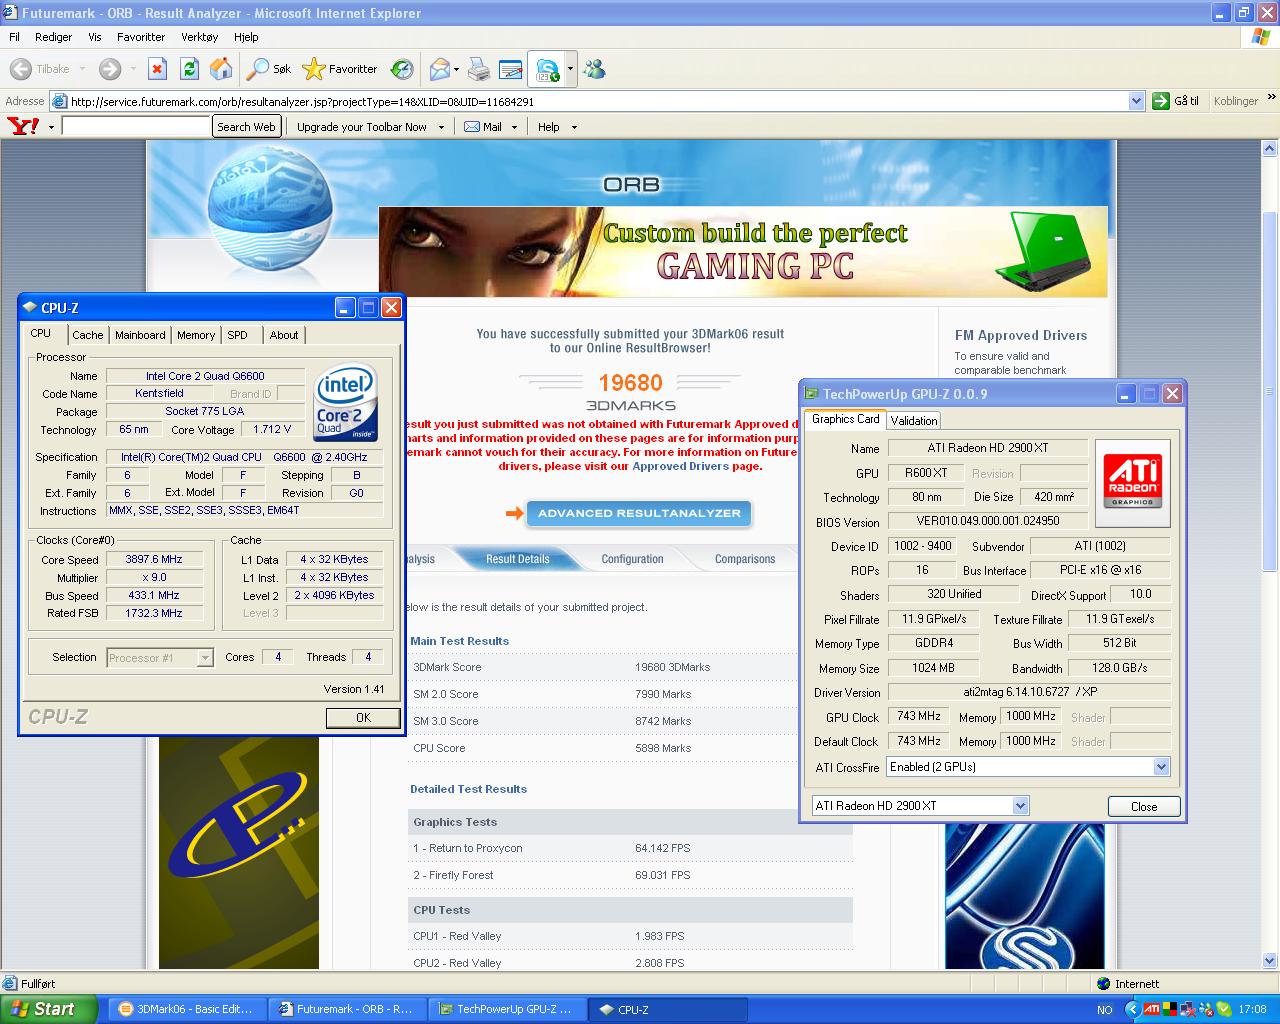Click the Search Web button
The width and height of the screenshot is (1280, 1024).
tap(246, 127)
